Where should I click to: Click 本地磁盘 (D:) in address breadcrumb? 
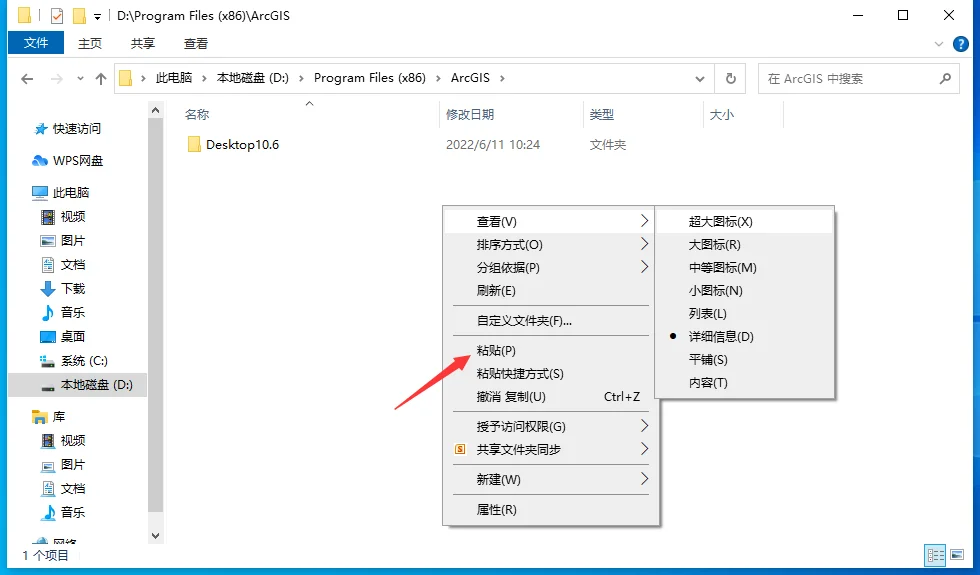click(x=252, y=78)
